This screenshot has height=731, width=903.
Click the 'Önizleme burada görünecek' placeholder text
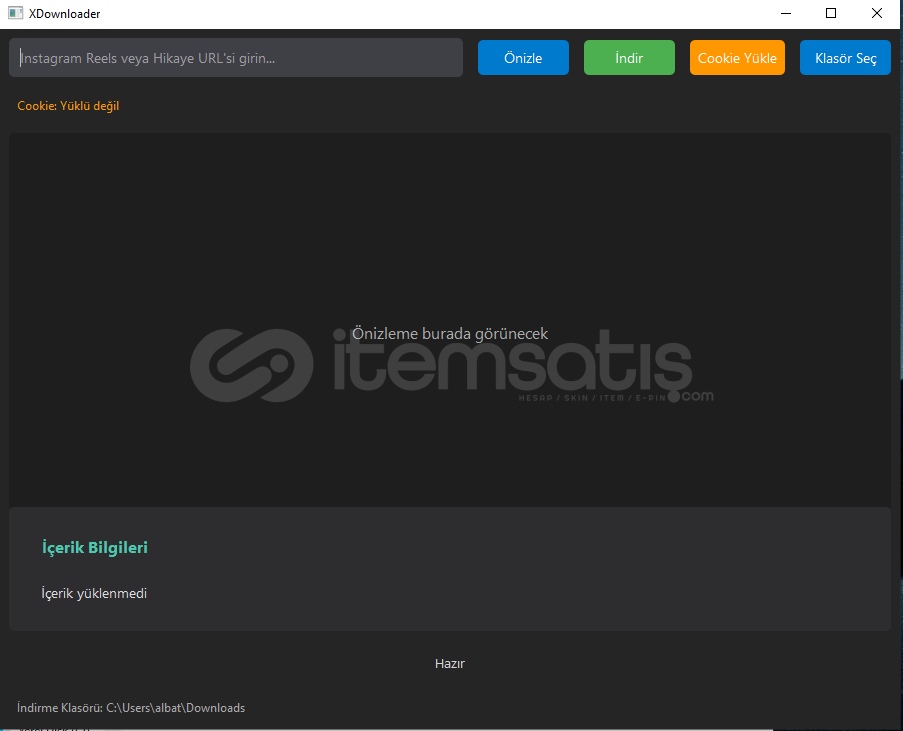(x=450, y=334)
